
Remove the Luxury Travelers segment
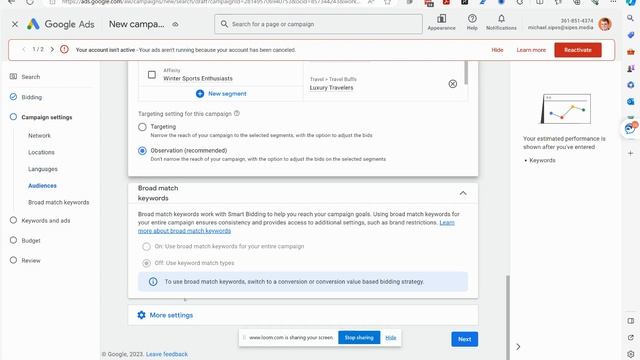(453, 84)
